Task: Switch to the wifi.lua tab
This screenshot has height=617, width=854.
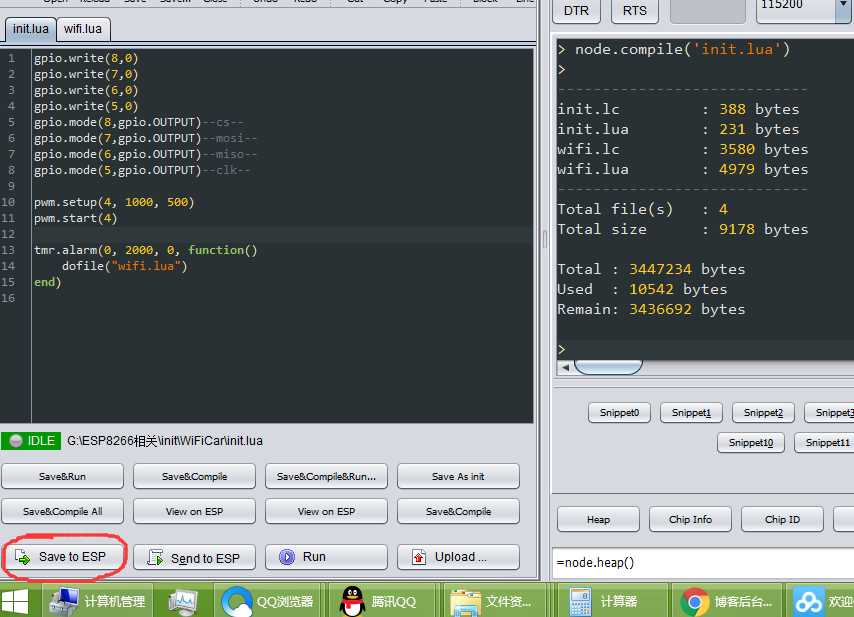Action: tap(83, 29)
